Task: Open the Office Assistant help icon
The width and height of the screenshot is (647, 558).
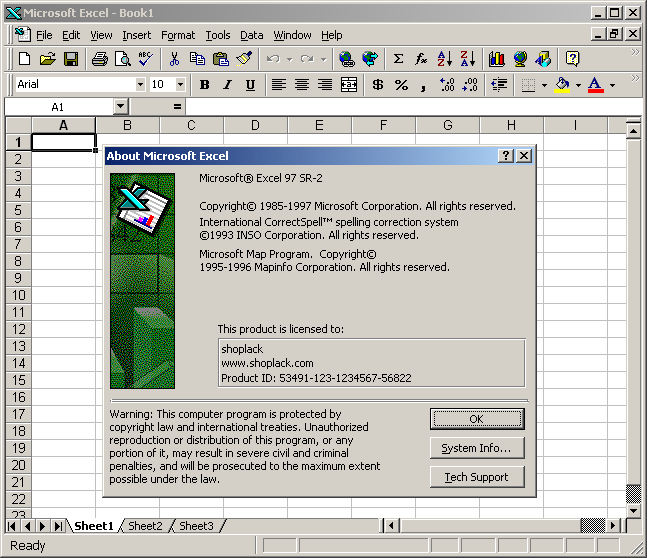Action: (572, 59)
